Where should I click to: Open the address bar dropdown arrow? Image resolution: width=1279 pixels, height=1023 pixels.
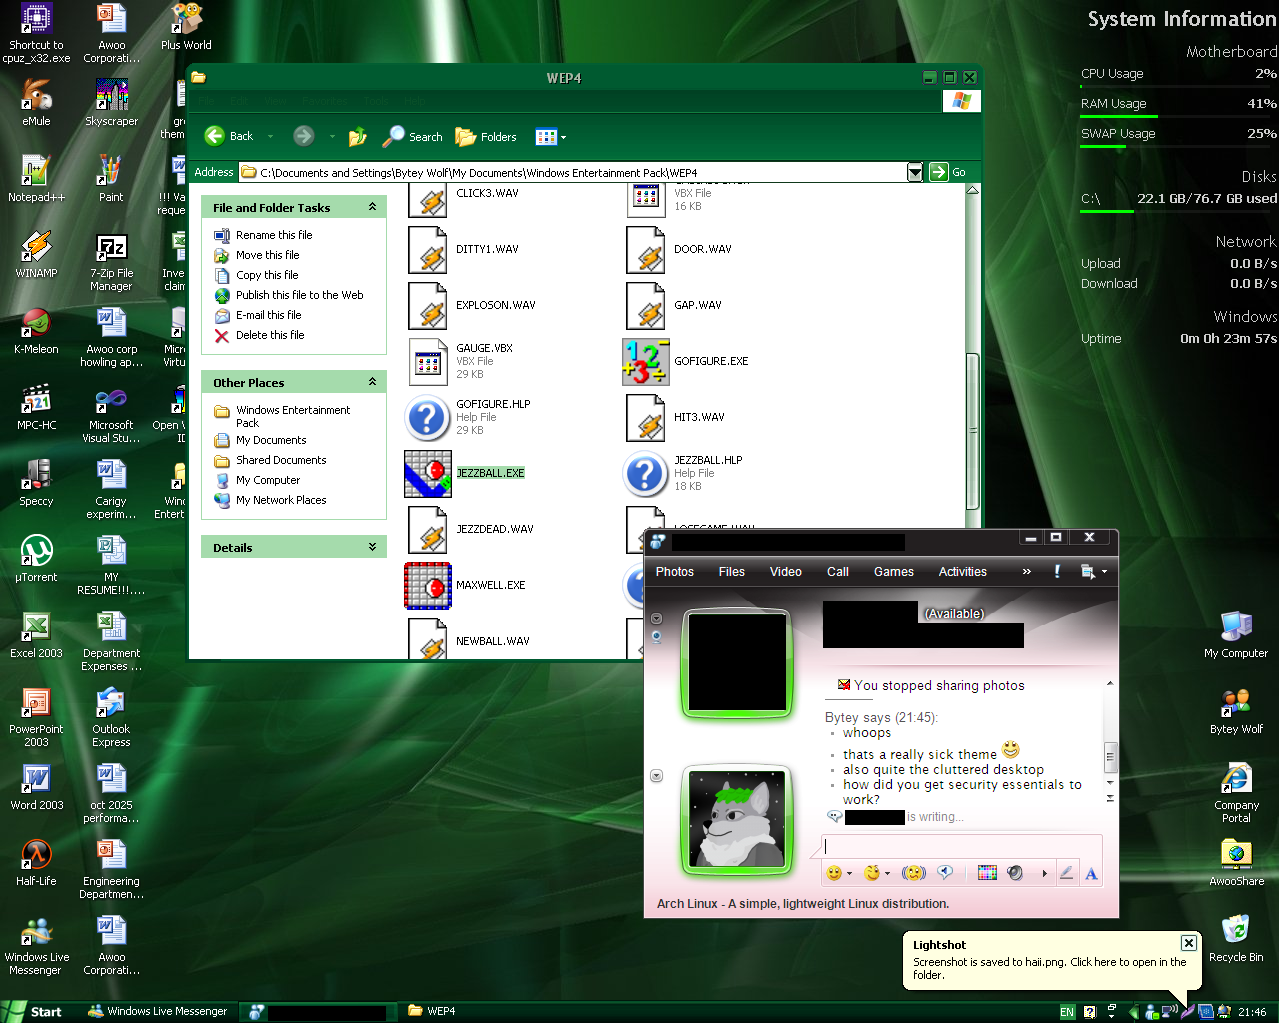[914, 172]
